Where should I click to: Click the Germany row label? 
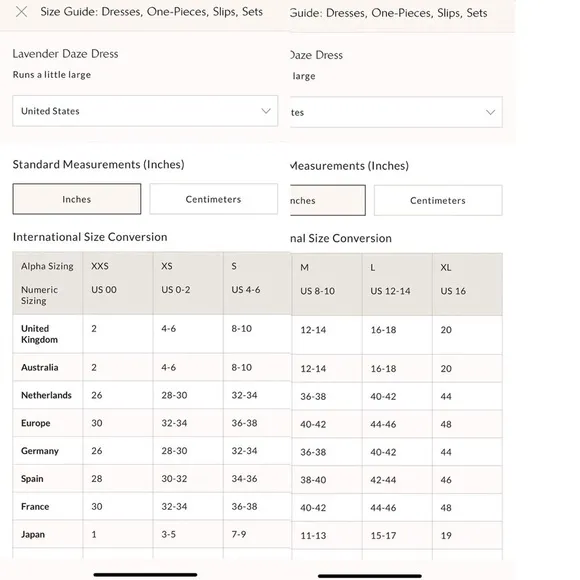tap(40, 451)
